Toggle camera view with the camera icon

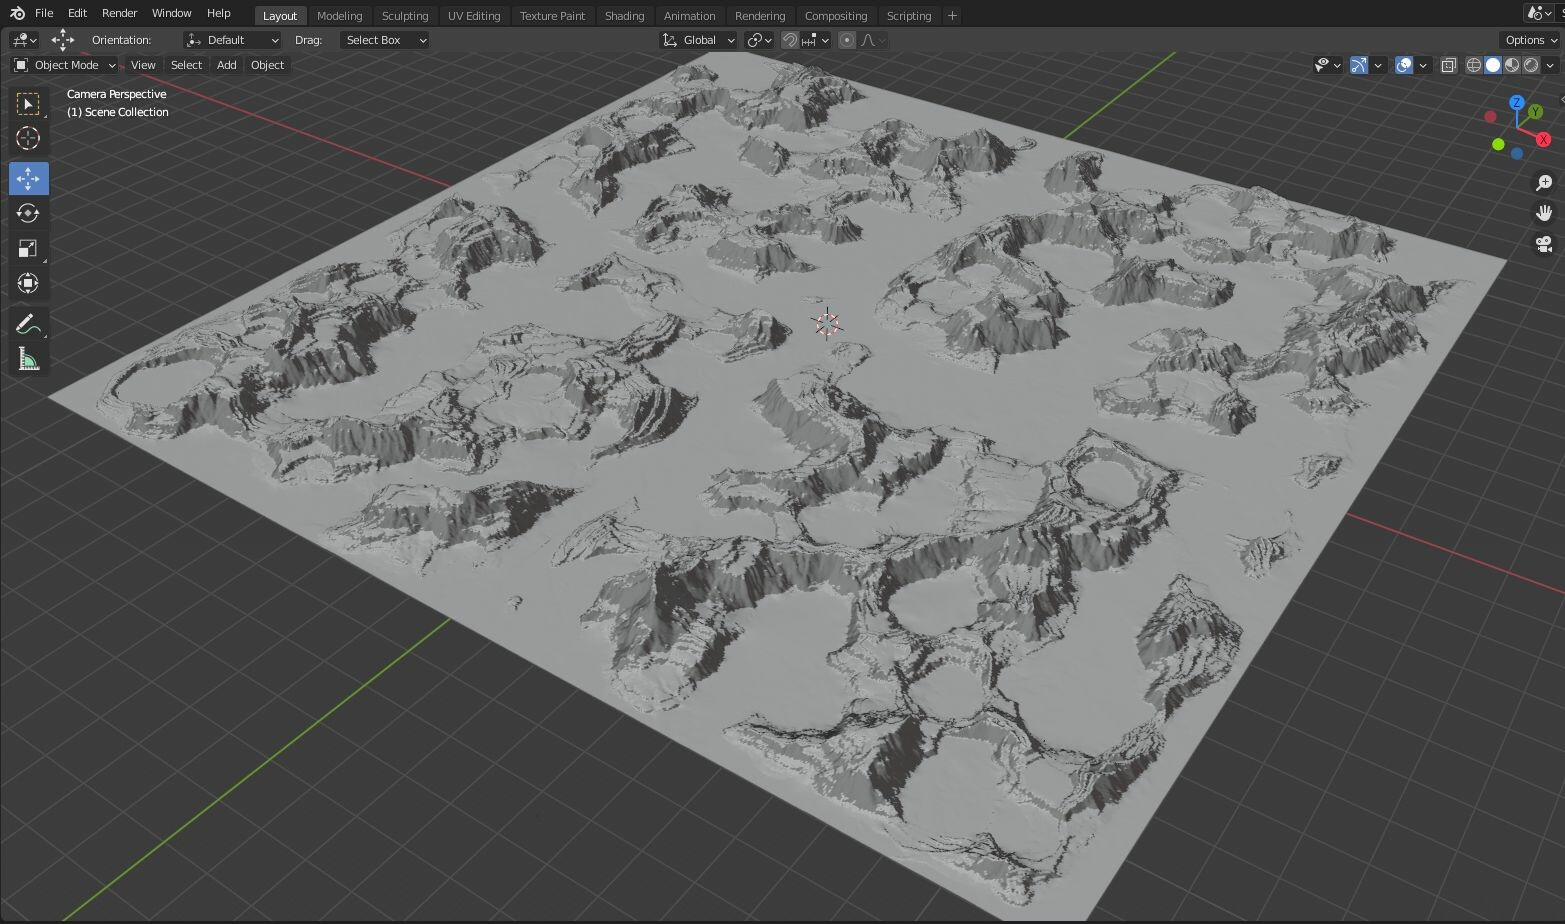point(1544,244)
